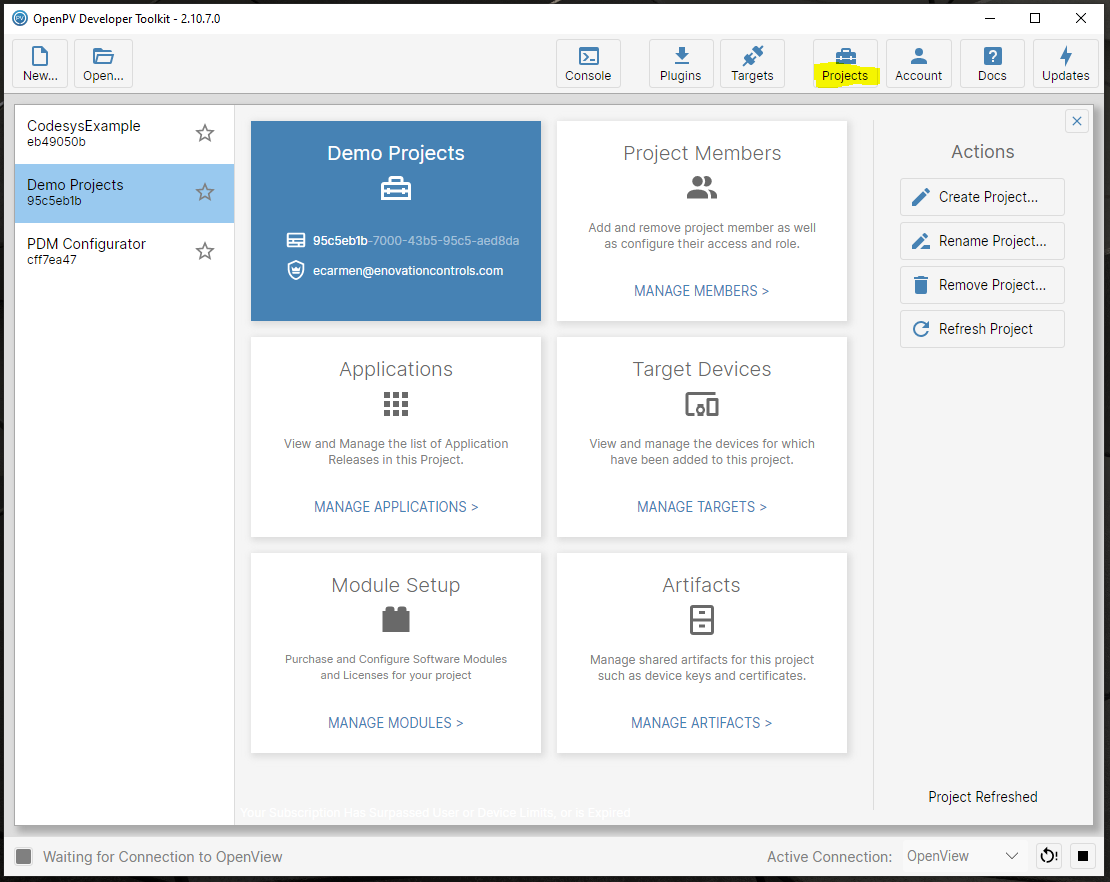Image resolution: width=1110 pixels, height=882 pixels.
Task: Select the CodesysExample project in list
Action: pyautogui.click(x=124, y=133)
